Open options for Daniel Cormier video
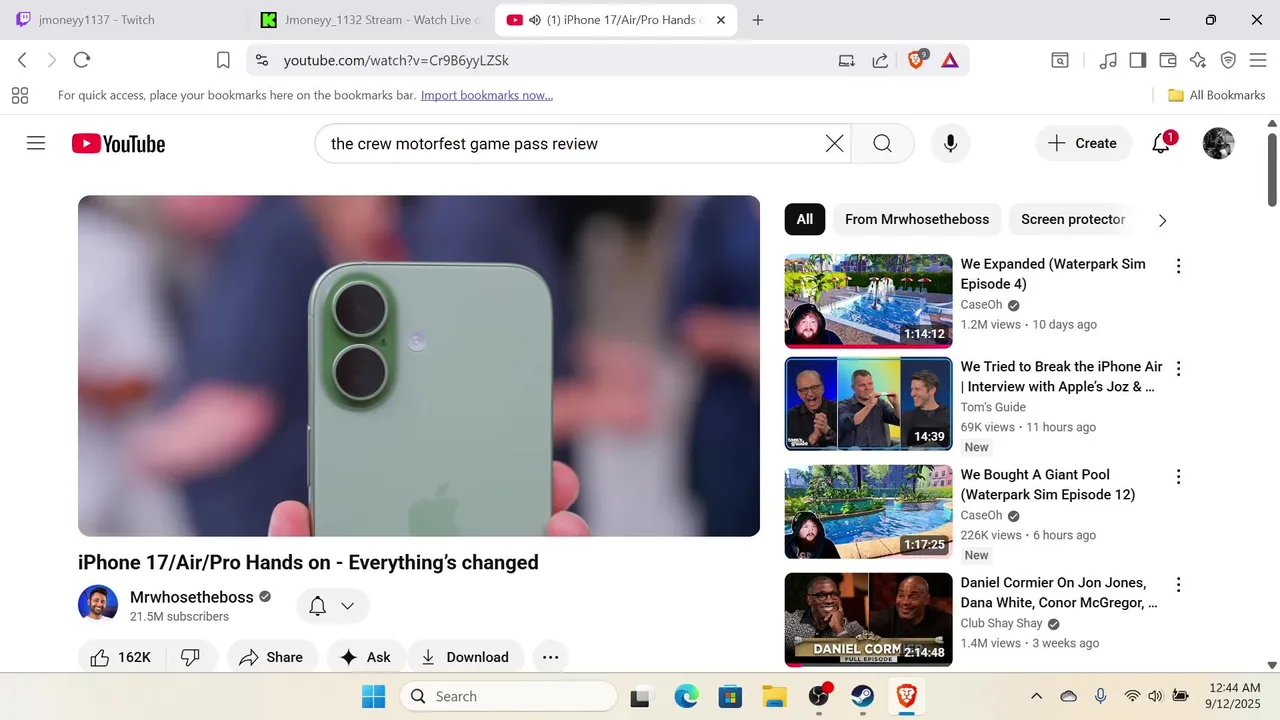This screenshot has width=1280, height=720. (1178, 584)
